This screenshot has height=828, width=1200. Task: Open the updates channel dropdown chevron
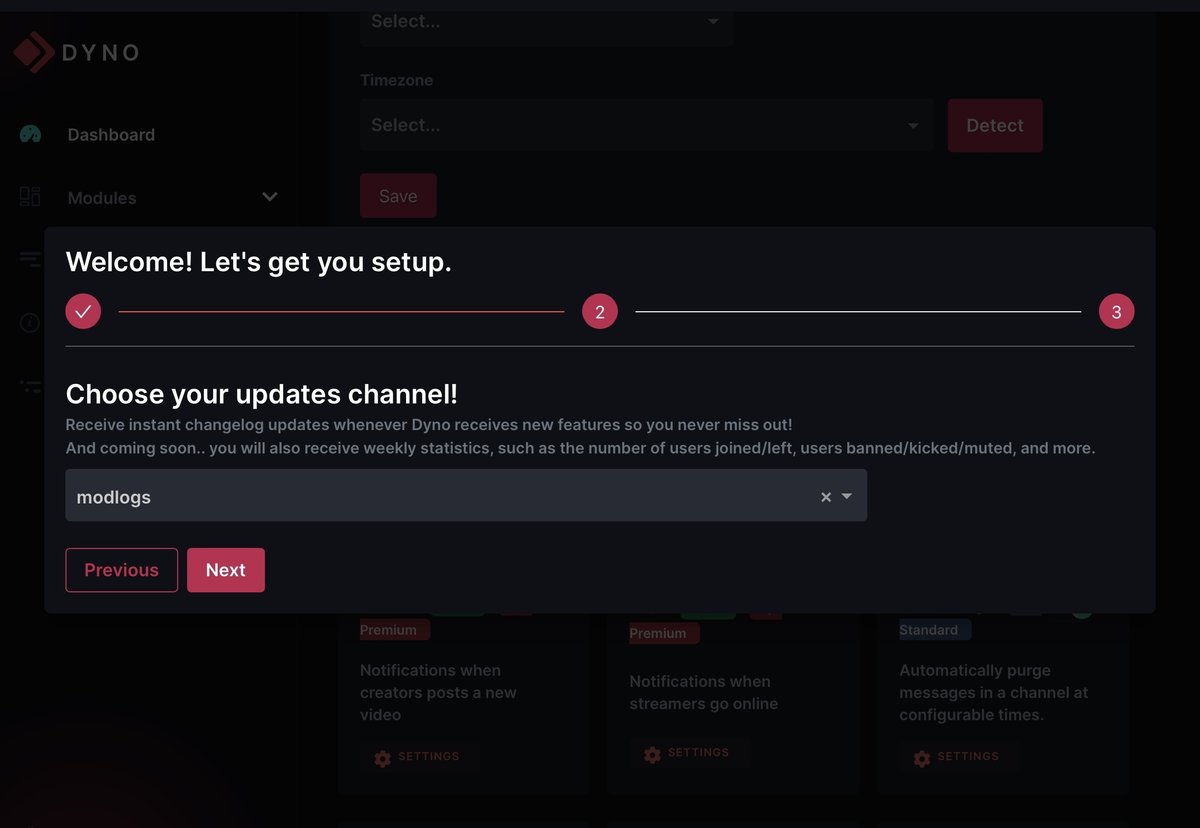pyautogui.click(x=846, y=495)
